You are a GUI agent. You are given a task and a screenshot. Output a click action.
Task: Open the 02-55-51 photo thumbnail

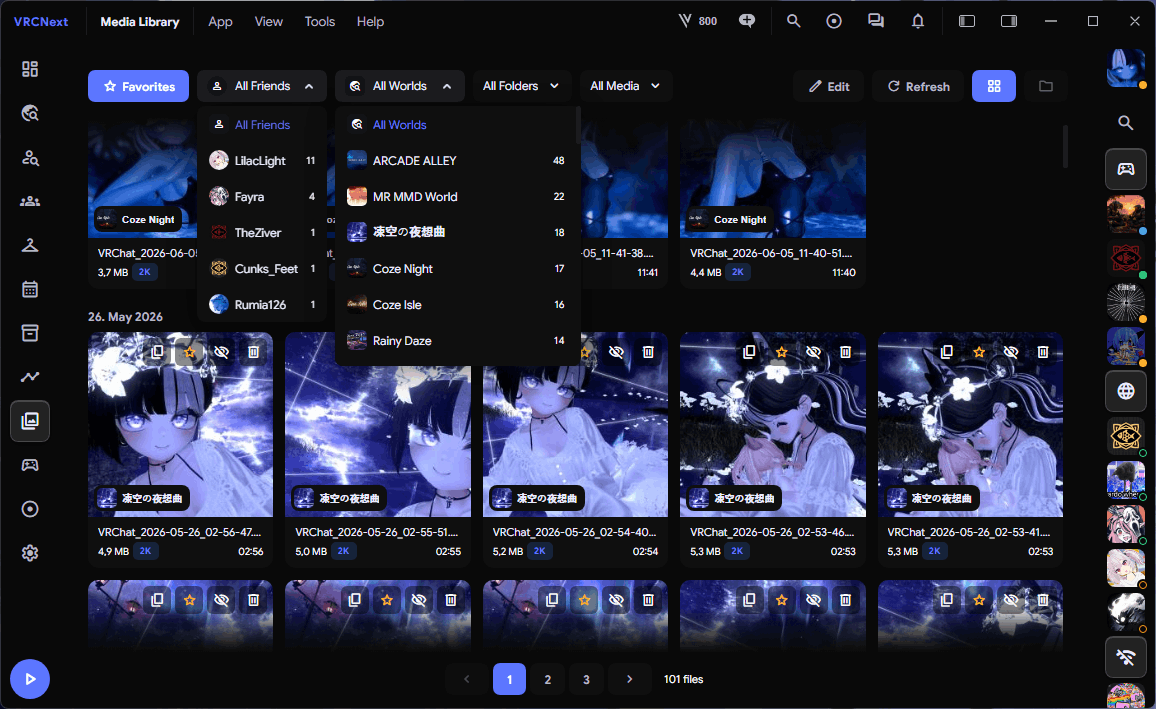(377, 425)
